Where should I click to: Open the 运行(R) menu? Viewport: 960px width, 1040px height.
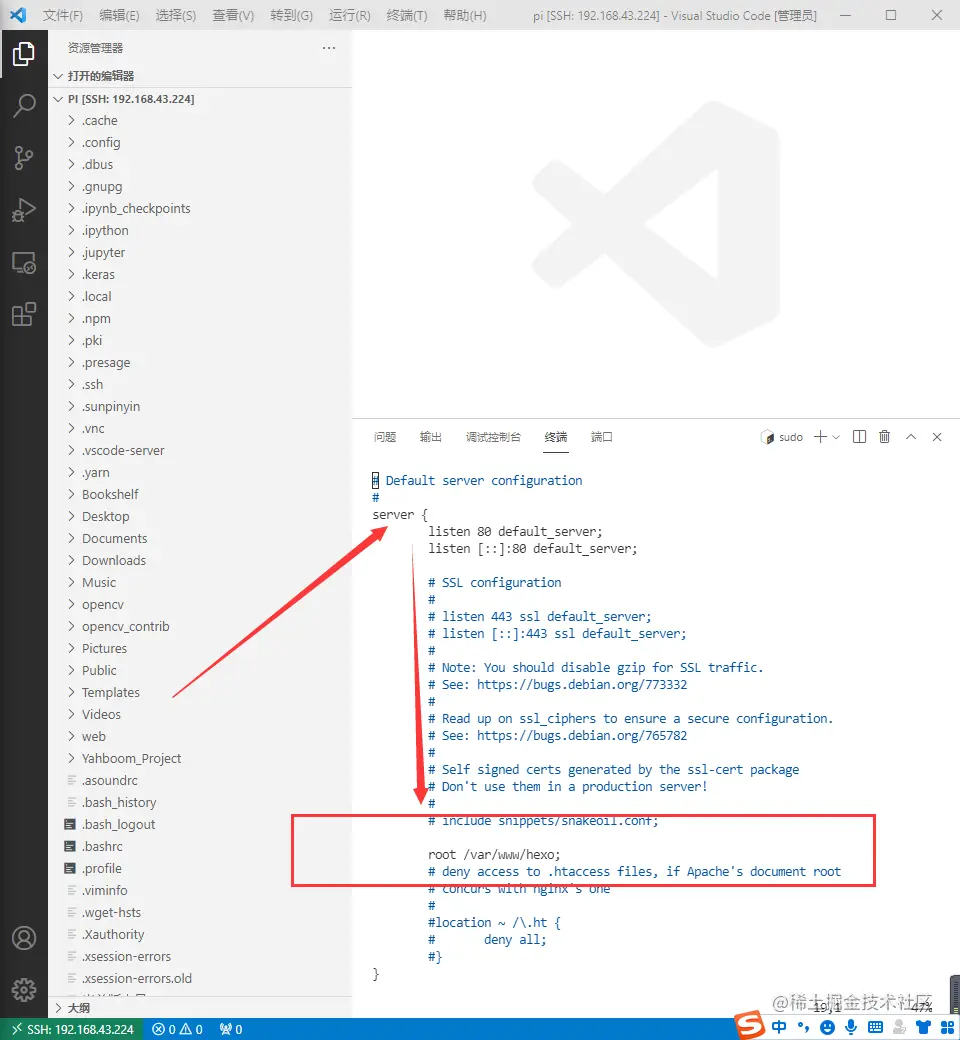(350, 15)
